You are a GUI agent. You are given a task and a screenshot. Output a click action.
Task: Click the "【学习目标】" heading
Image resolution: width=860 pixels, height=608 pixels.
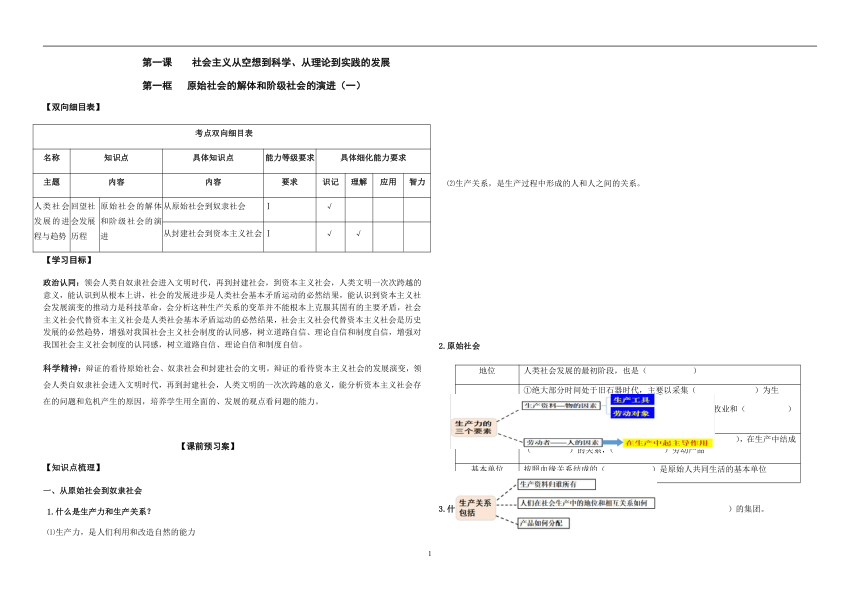[69, 260]
